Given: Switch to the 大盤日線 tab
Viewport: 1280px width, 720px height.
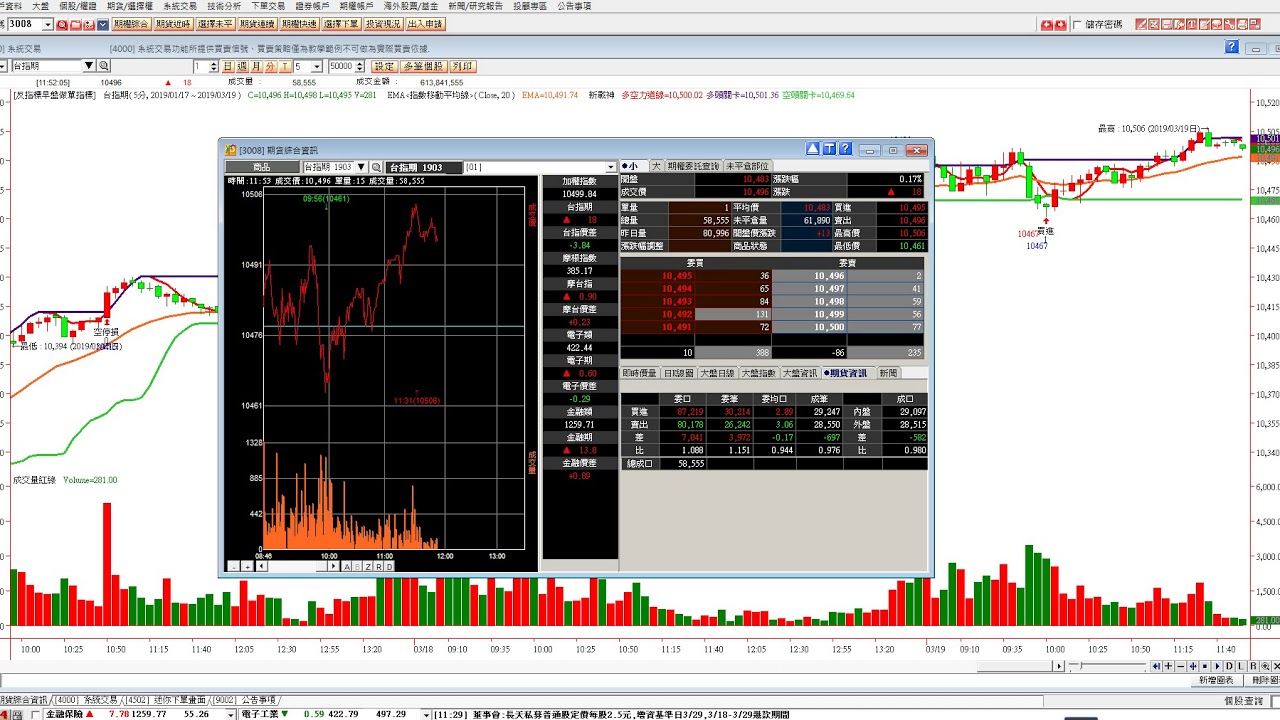Looking at the screenshot, I should (717, 373).
